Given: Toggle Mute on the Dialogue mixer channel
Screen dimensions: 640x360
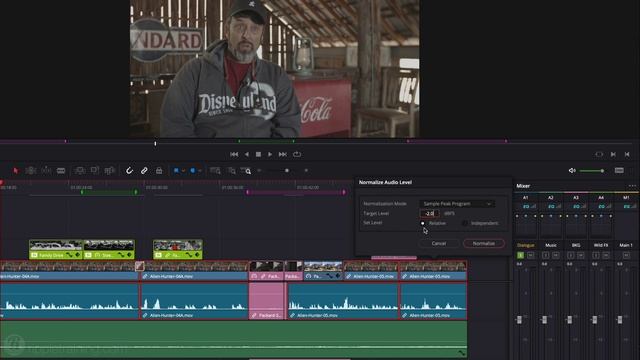Looking at the screenshot, I should (531, 256).
